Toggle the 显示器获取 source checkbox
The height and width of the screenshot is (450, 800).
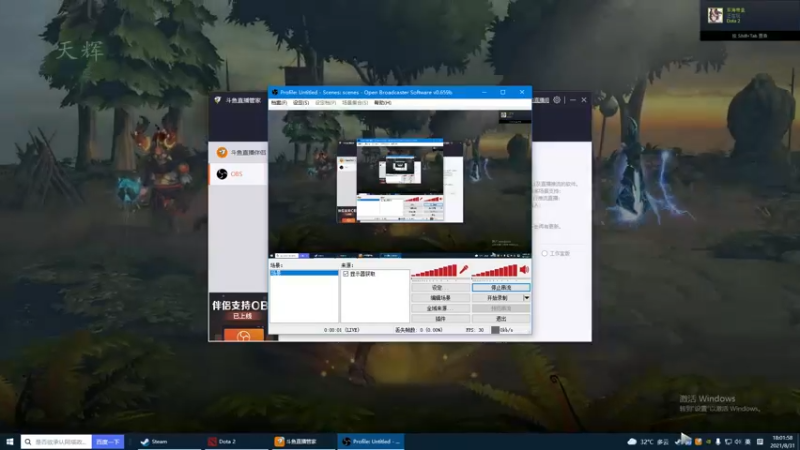click(346, 274)
